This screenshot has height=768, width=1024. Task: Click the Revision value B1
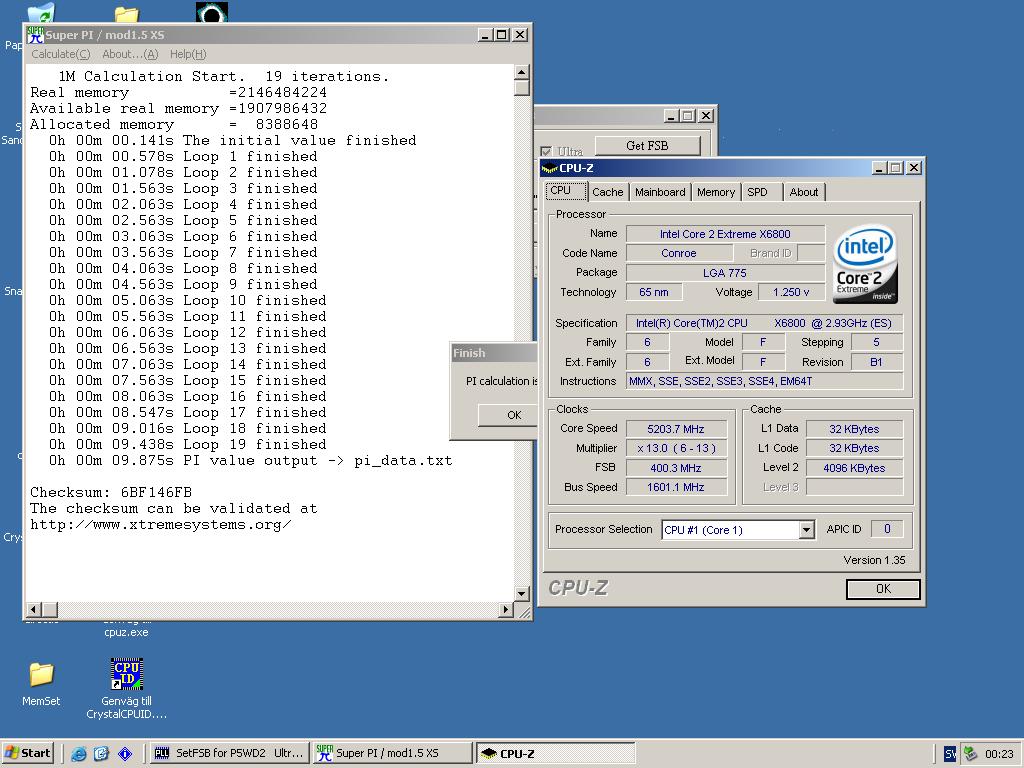[x=876, y=362]
